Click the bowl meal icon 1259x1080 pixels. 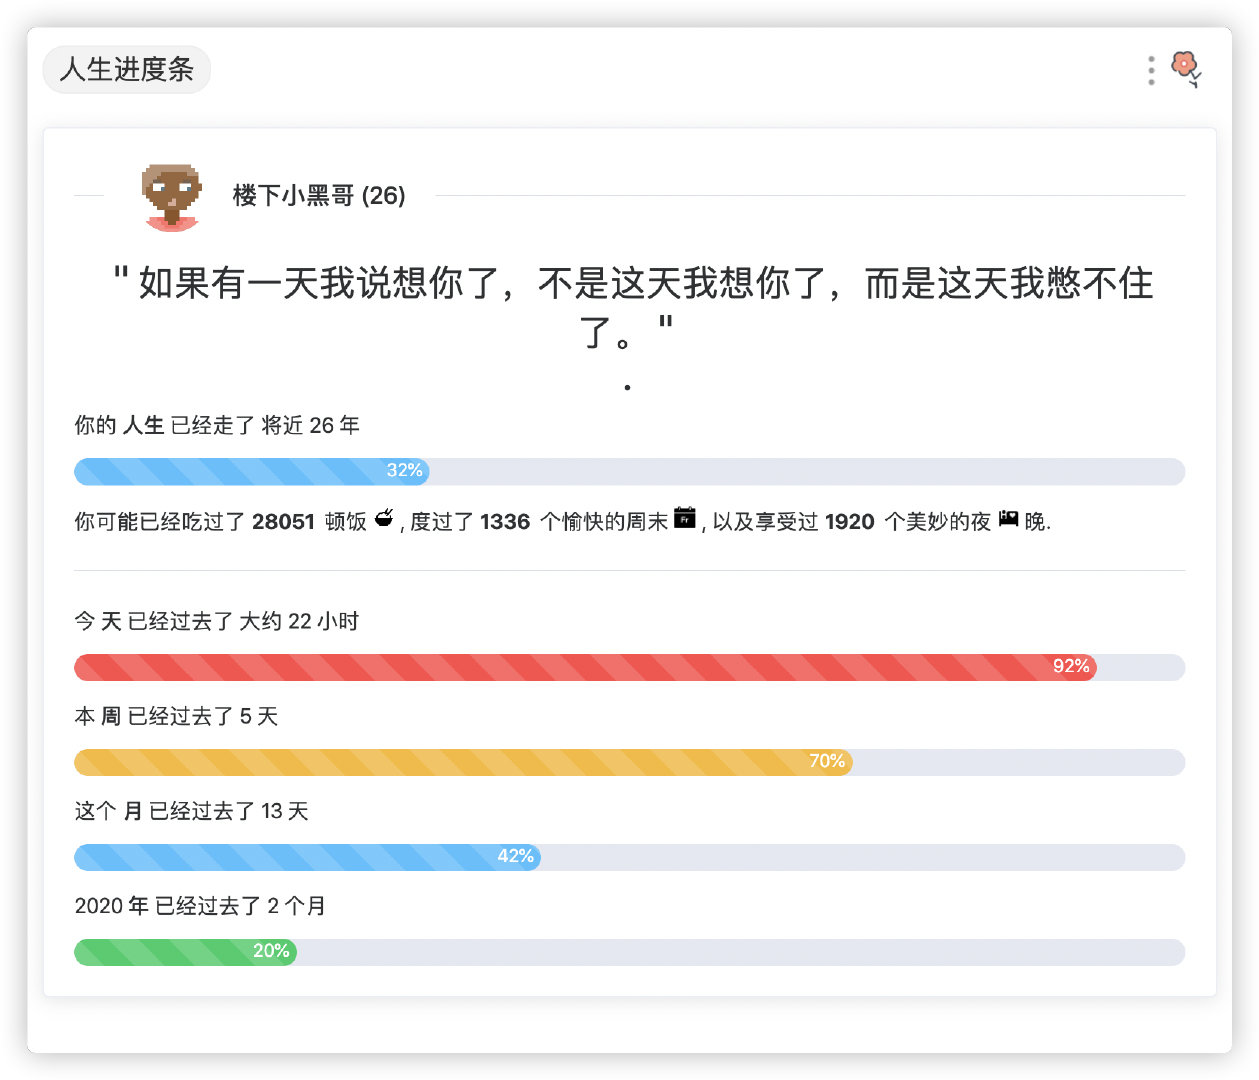pos(384,518)
